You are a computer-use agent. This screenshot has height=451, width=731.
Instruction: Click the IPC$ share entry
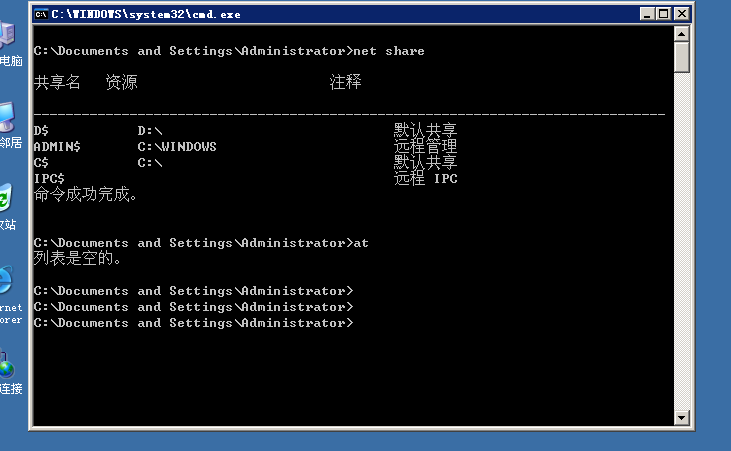(49, 179)
